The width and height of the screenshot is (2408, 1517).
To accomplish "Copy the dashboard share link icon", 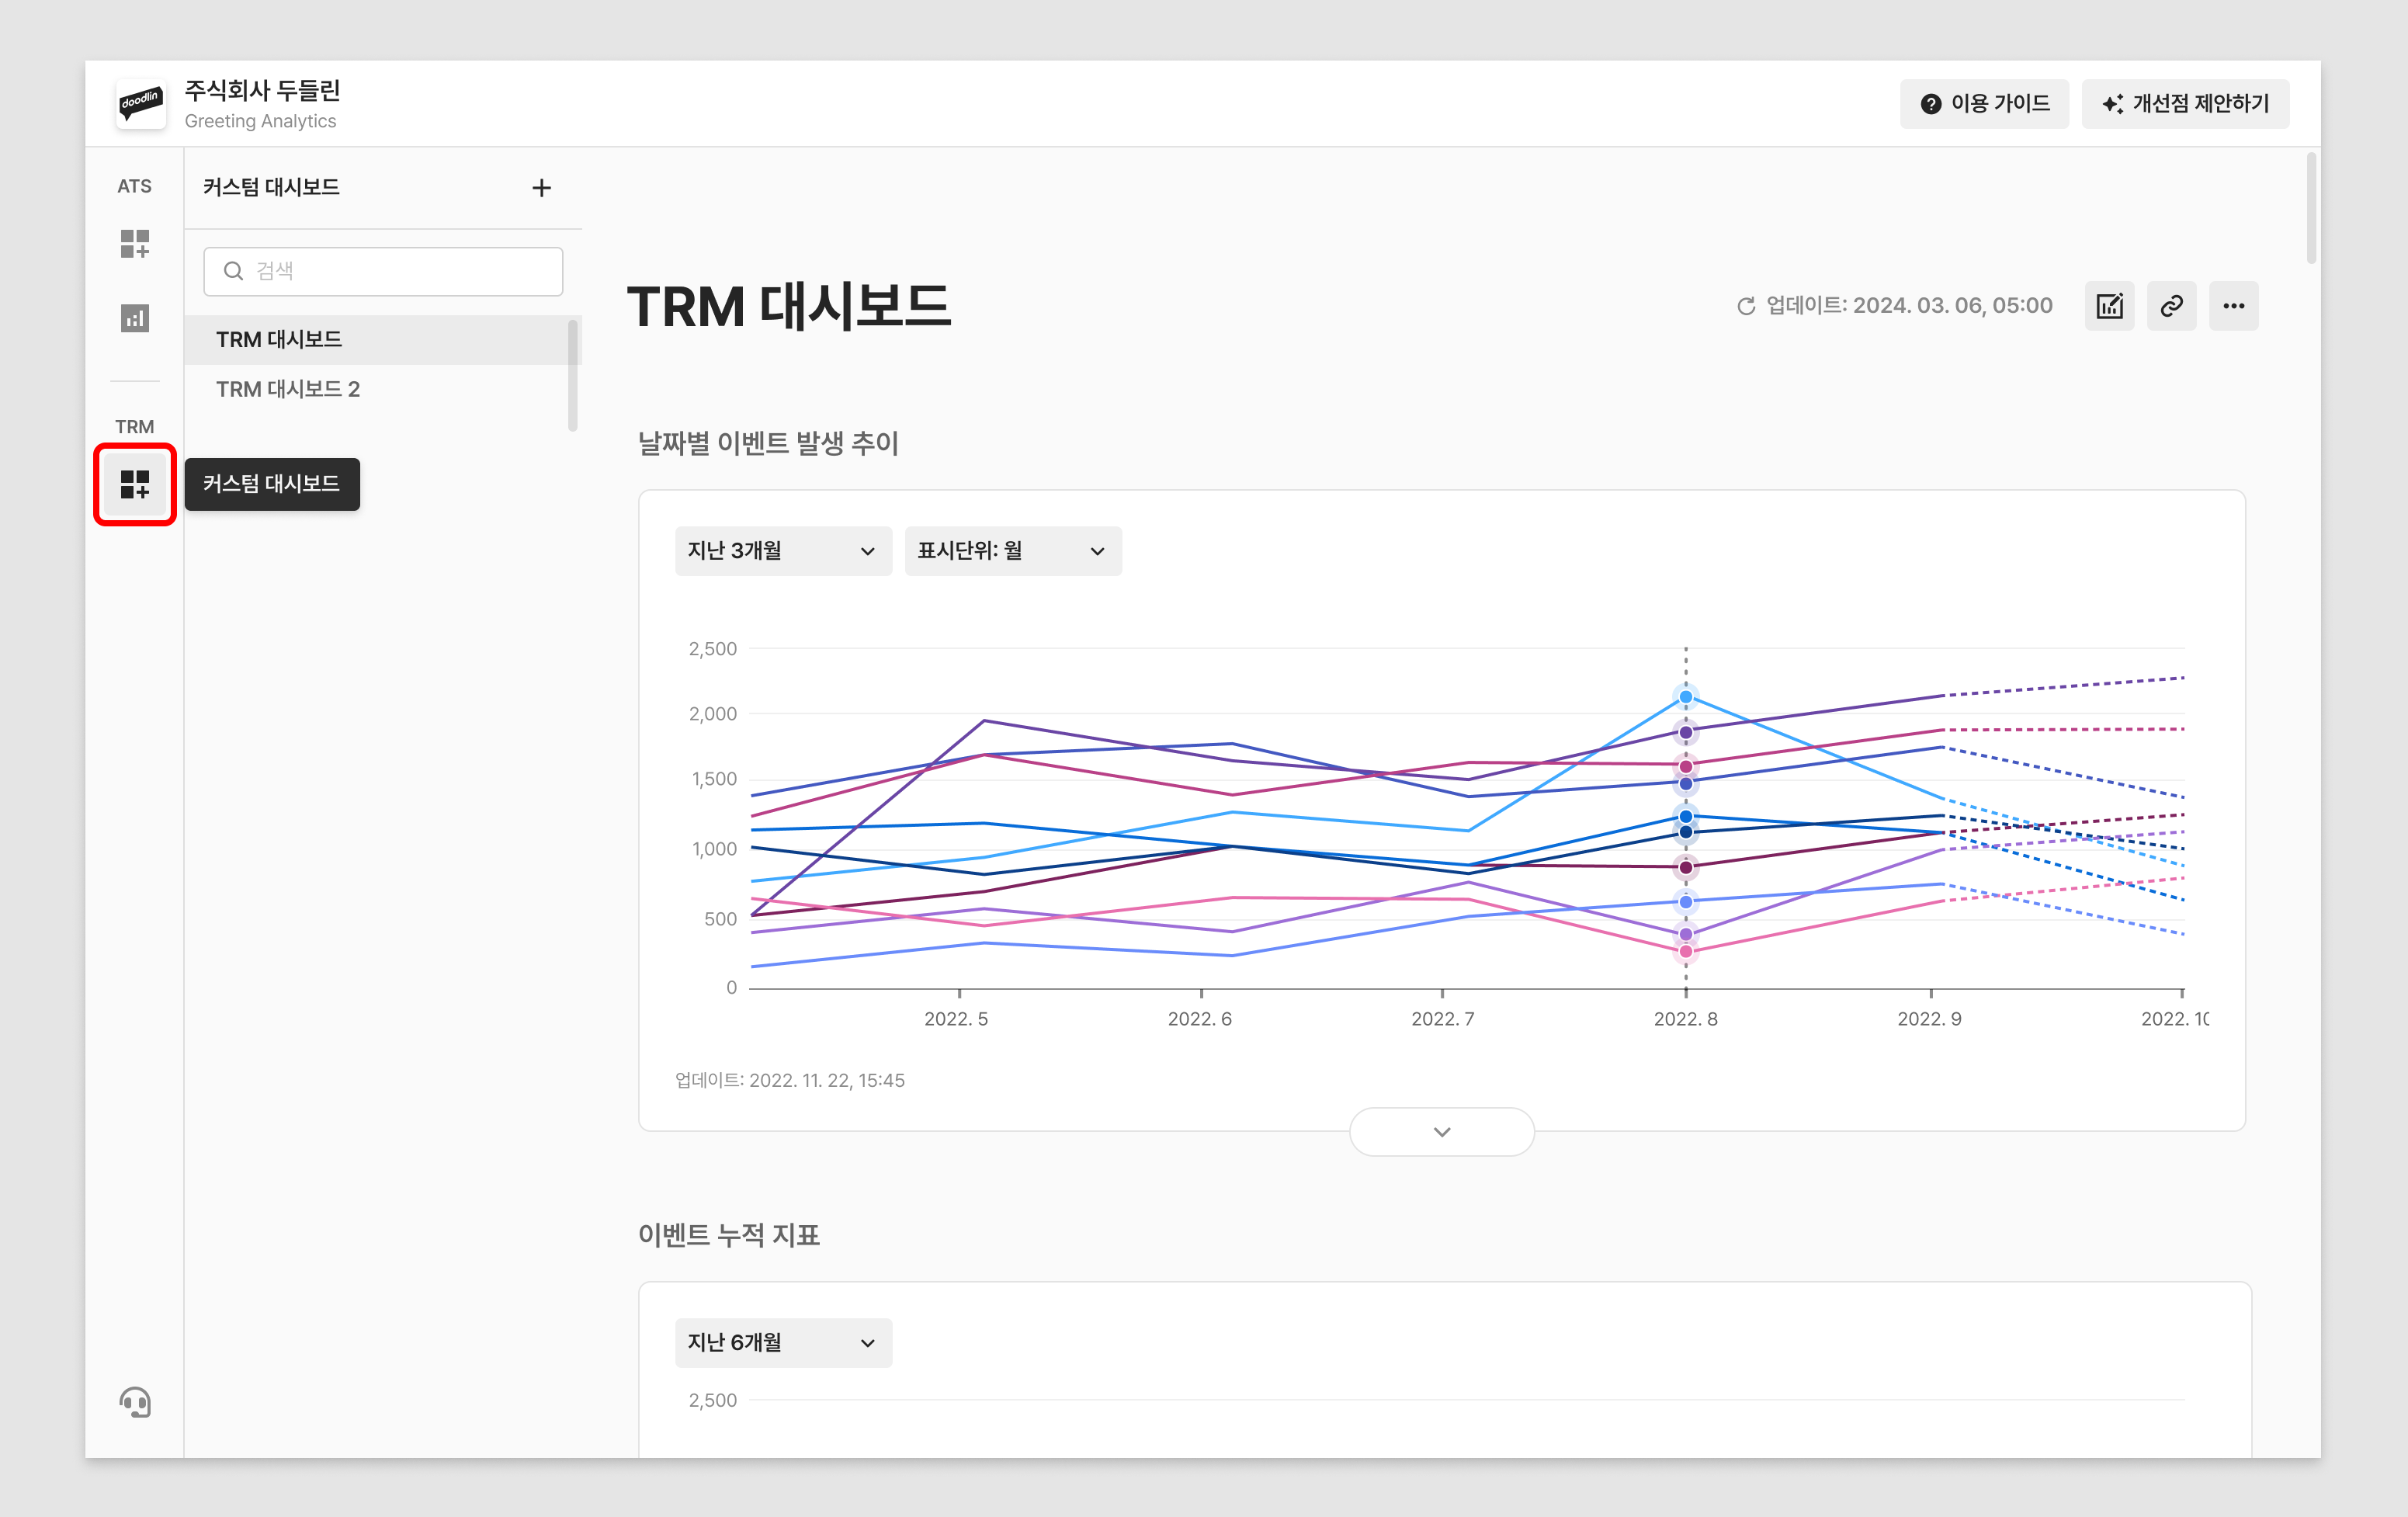I will point(2171,306).
